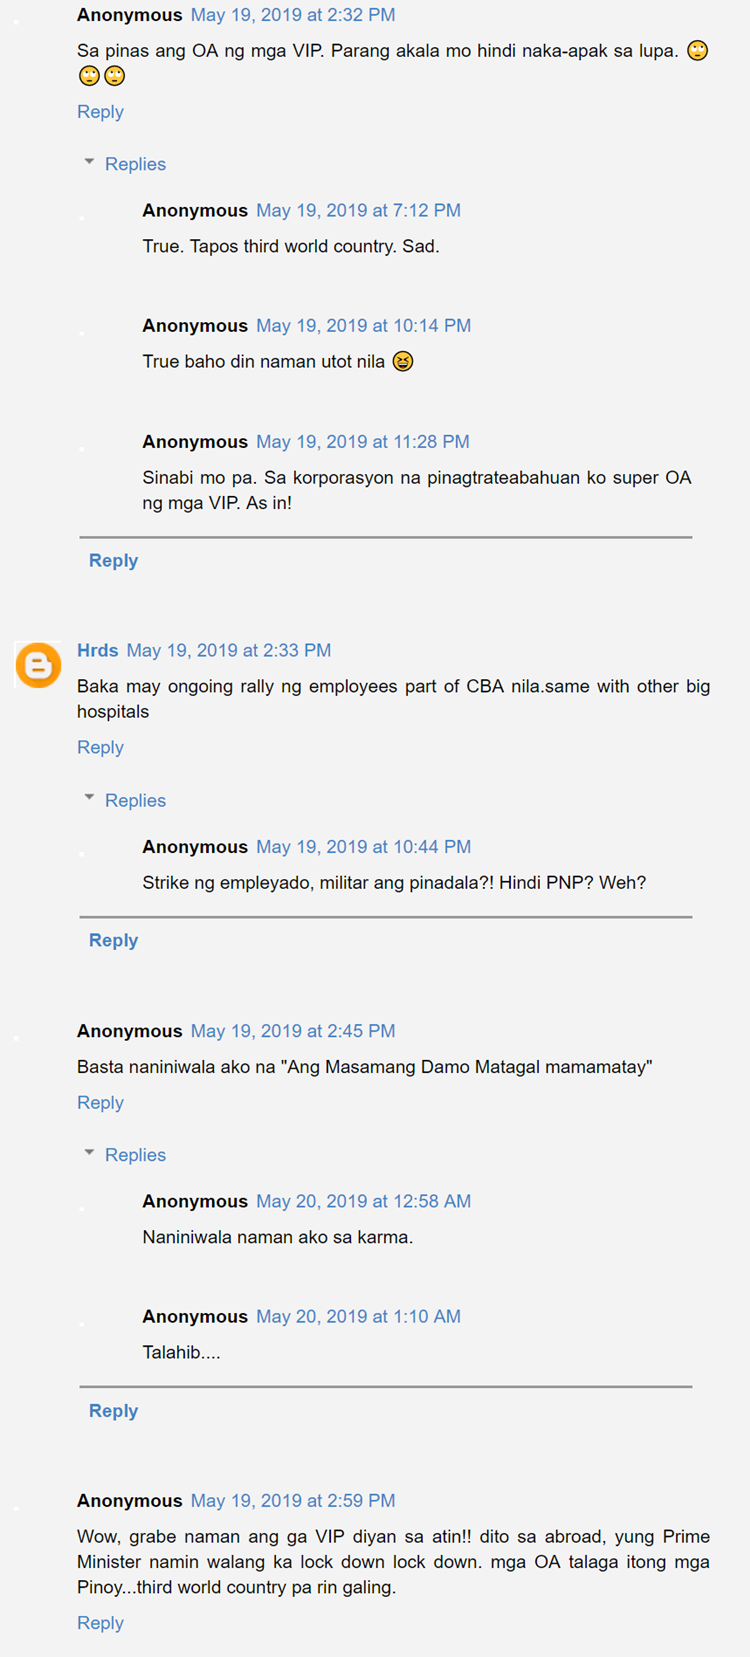Screen dimensions: 750x1657
Task: Reply to the 'Masamang Damo' comment
Action: tap(100, 1102)
